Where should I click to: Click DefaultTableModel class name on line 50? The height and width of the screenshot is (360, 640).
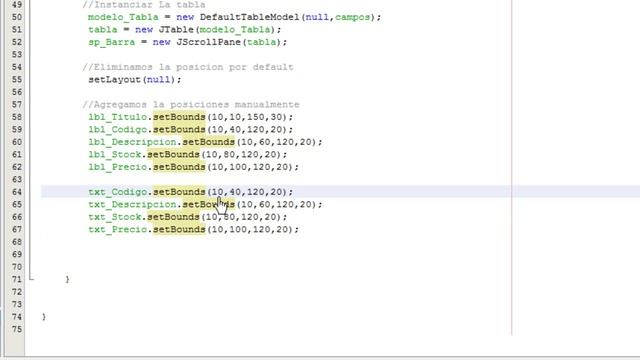click(249, 17)
